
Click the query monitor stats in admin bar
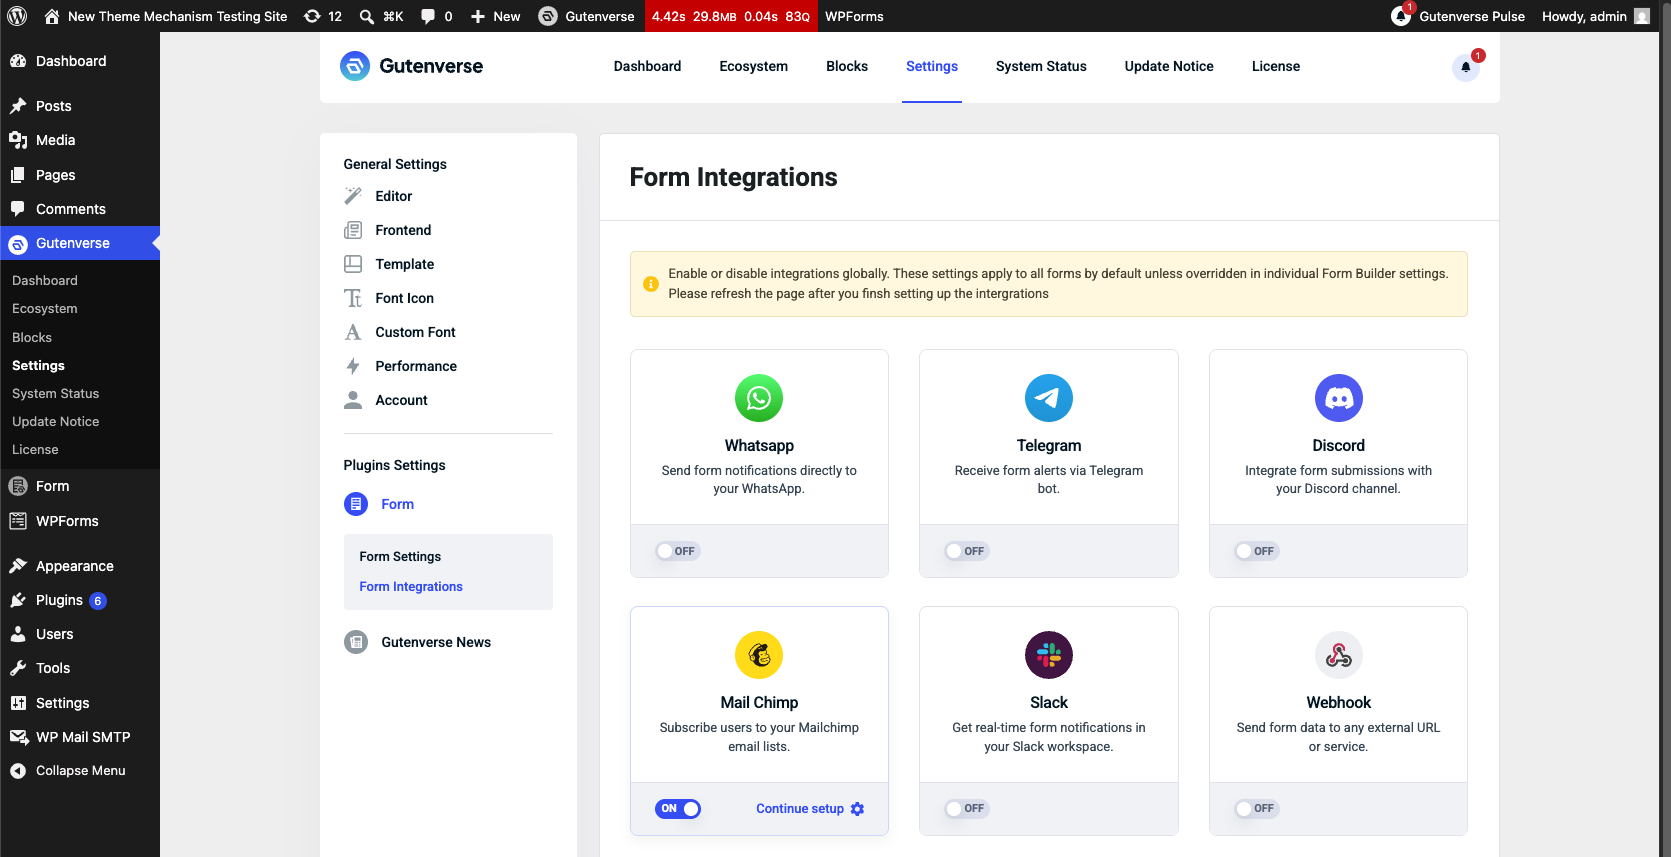click(731, 16)
